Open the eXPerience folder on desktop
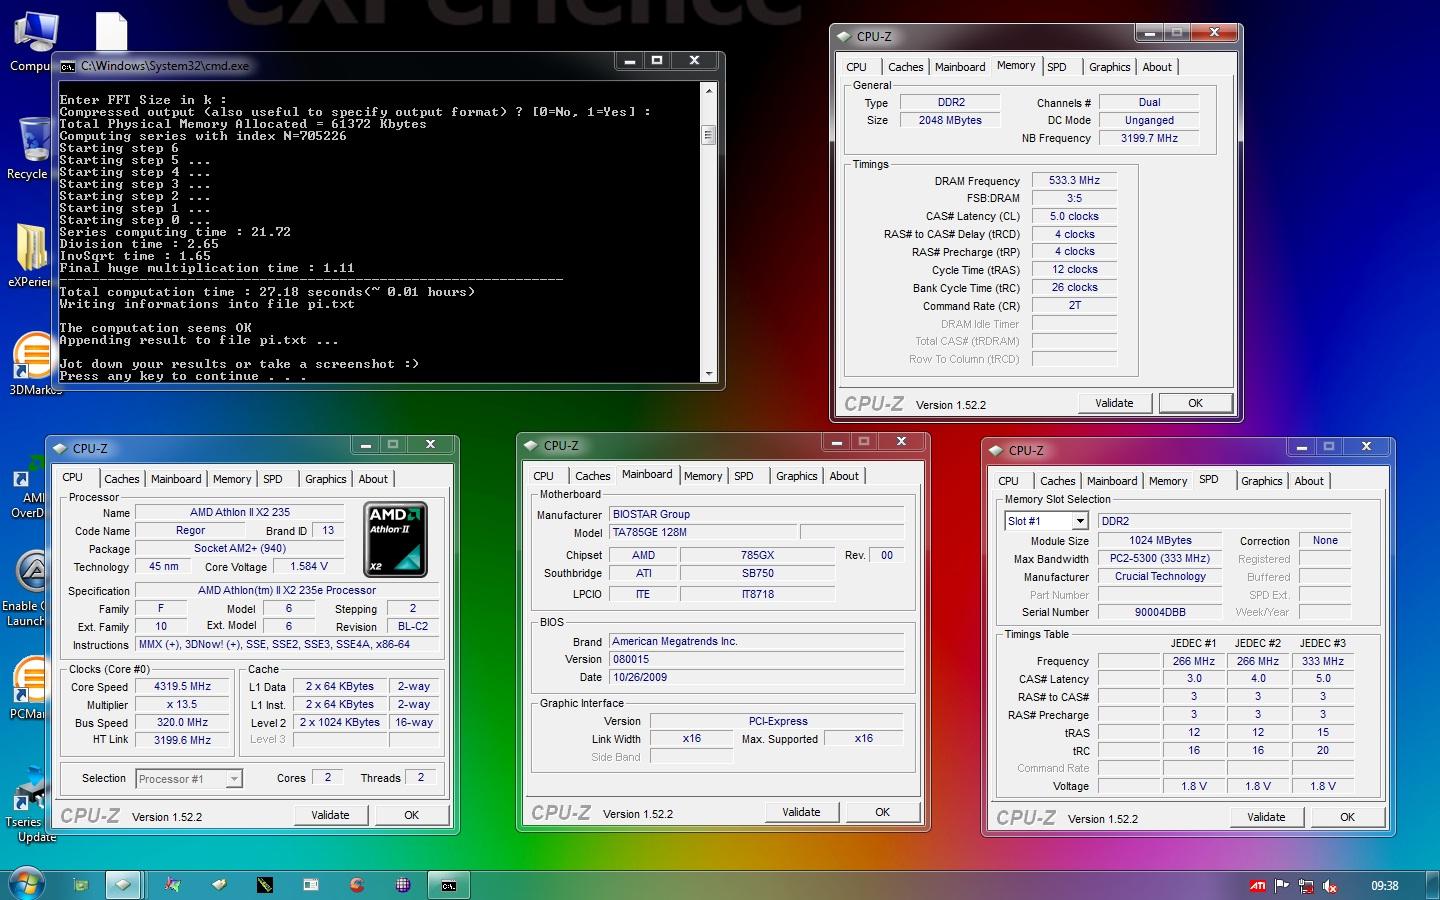1440x900 pixels. click(30, 255)
